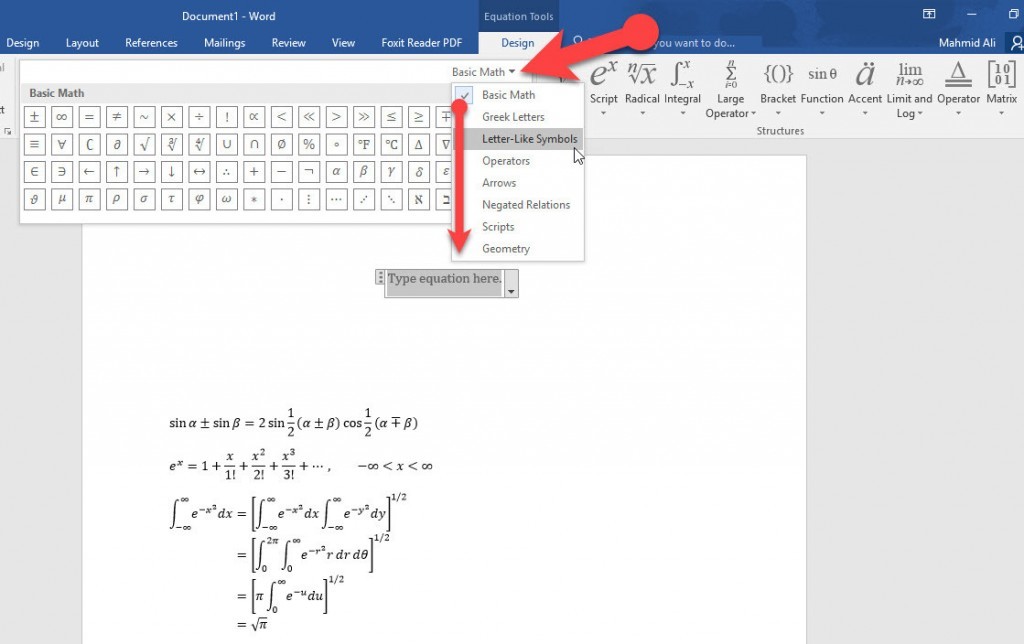Choose Scripts from the symbol list

(517, 227)
